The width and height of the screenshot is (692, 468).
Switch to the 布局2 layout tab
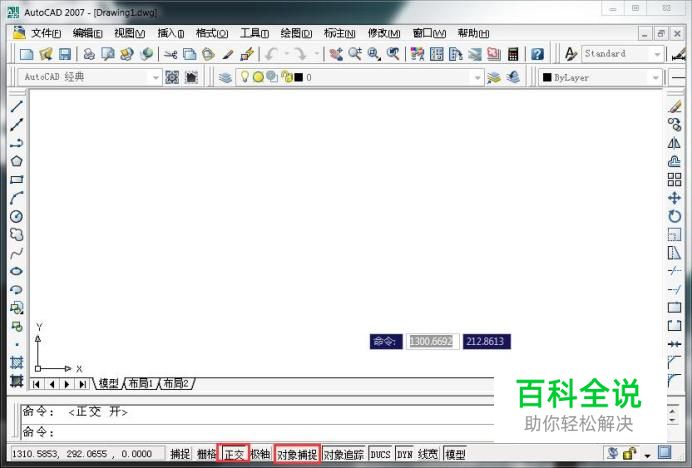(176, 383)
